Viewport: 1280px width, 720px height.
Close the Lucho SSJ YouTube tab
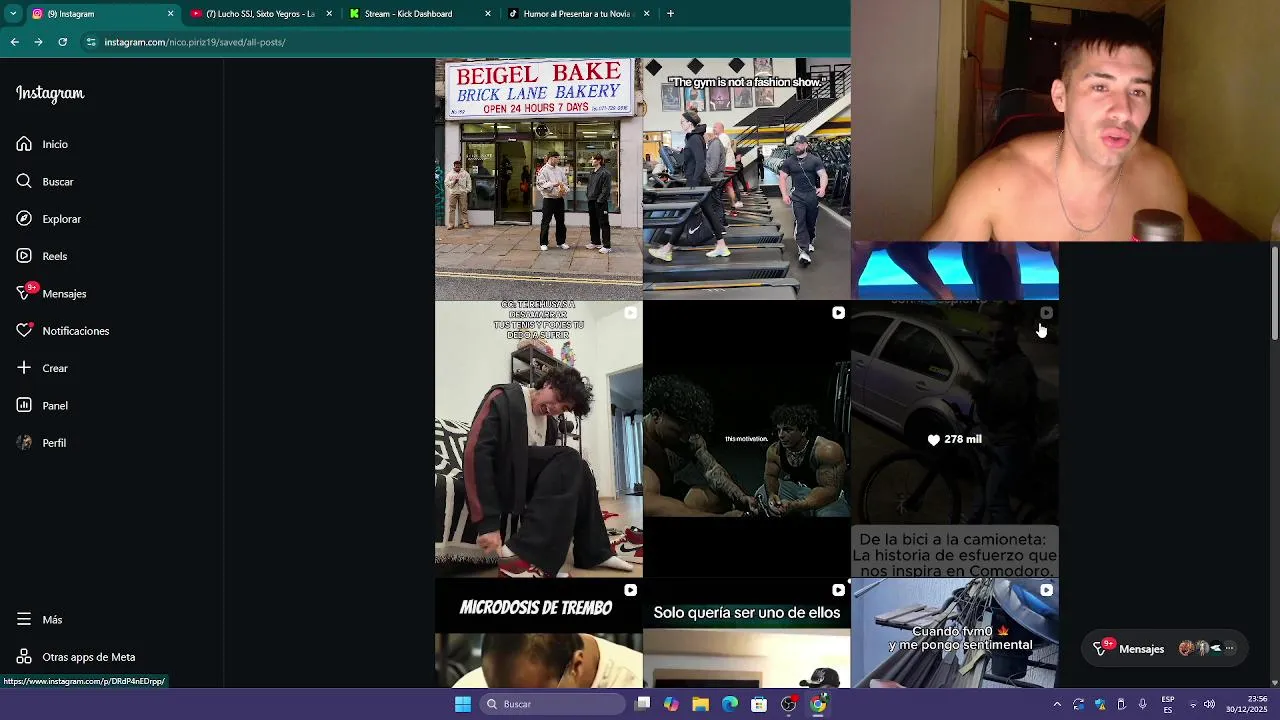(329, 14)
